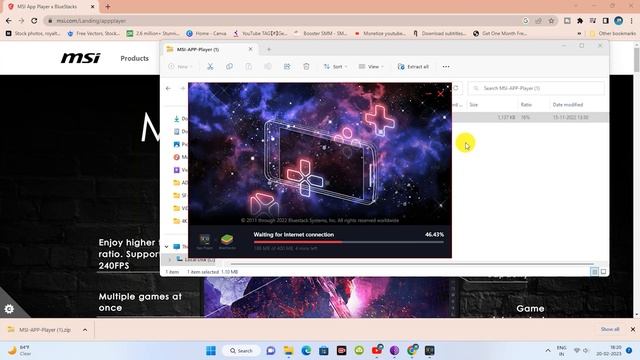Expand the Local Disk tree node

pos(169,260)
